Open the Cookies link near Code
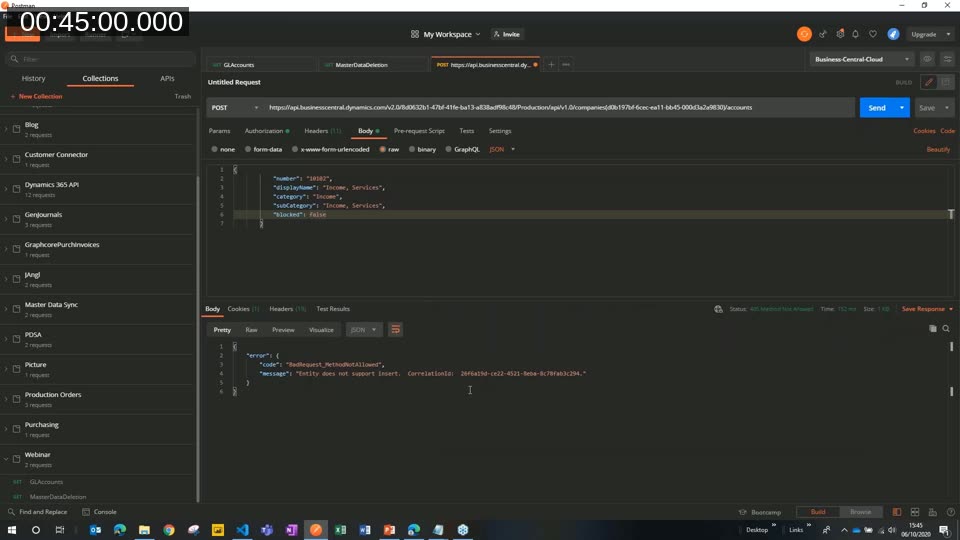 click(x=924, y=131)
